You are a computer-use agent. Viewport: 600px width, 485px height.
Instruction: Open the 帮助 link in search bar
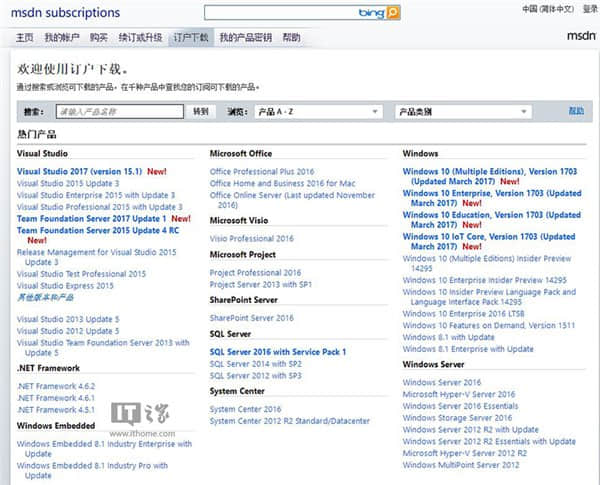tap(576, 111)
